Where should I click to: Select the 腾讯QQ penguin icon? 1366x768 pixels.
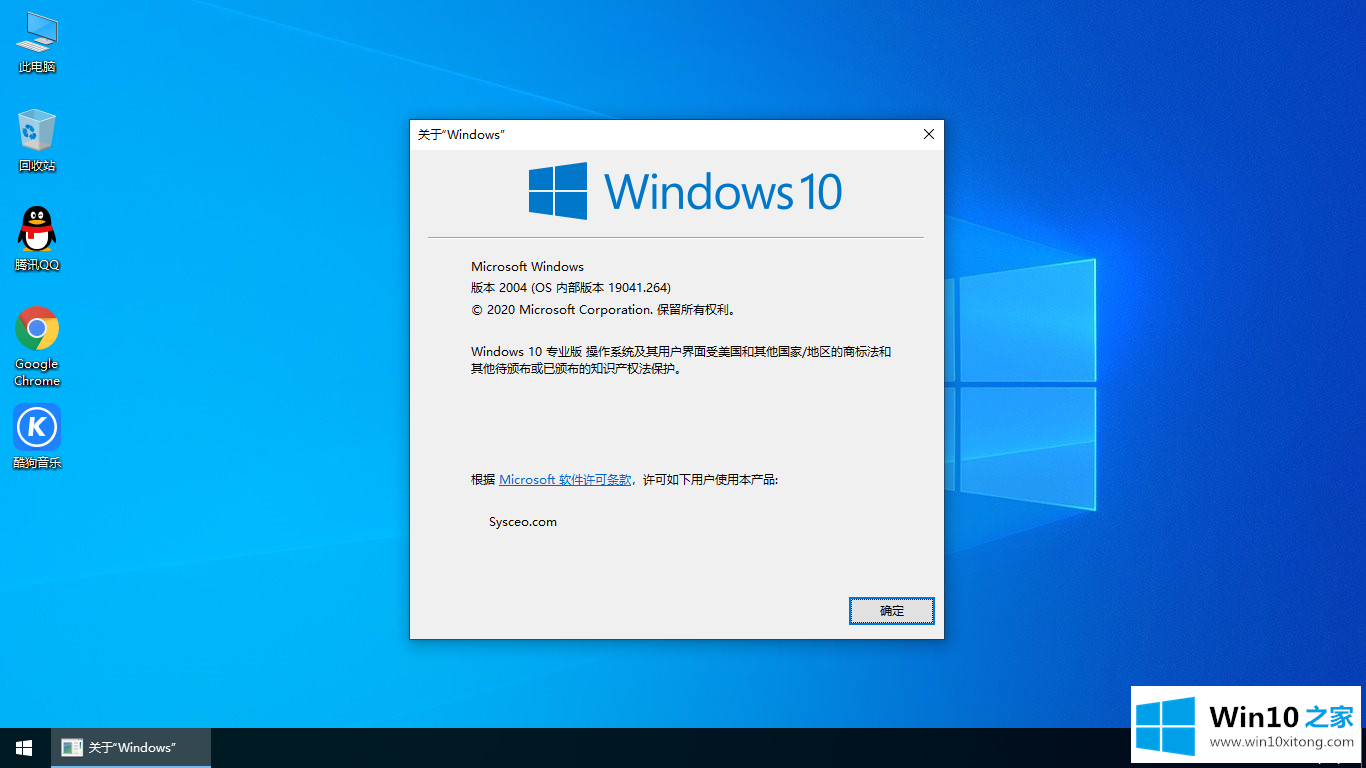coord(37,239)
